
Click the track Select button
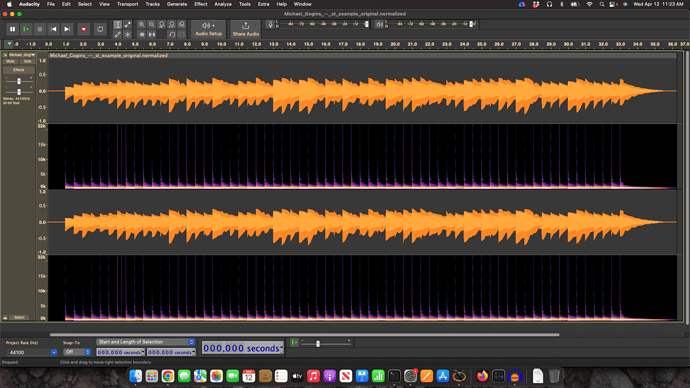pyautogui.click(x=19, y=317)
